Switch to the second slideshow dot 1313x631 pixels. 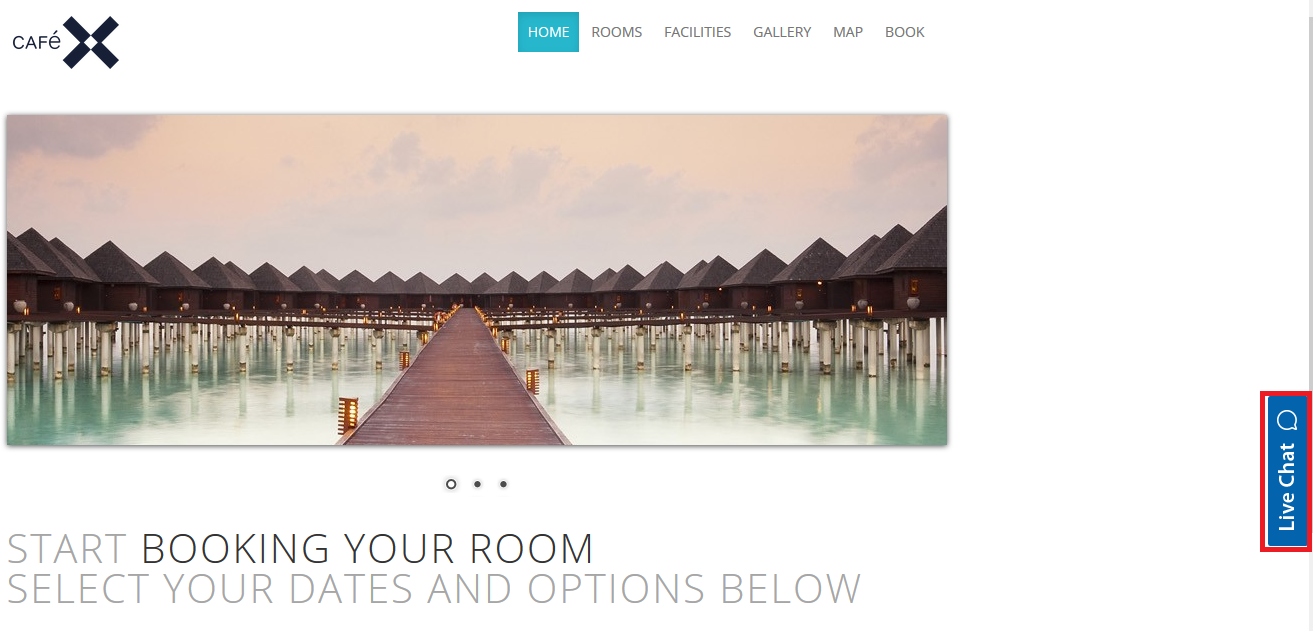477,484
